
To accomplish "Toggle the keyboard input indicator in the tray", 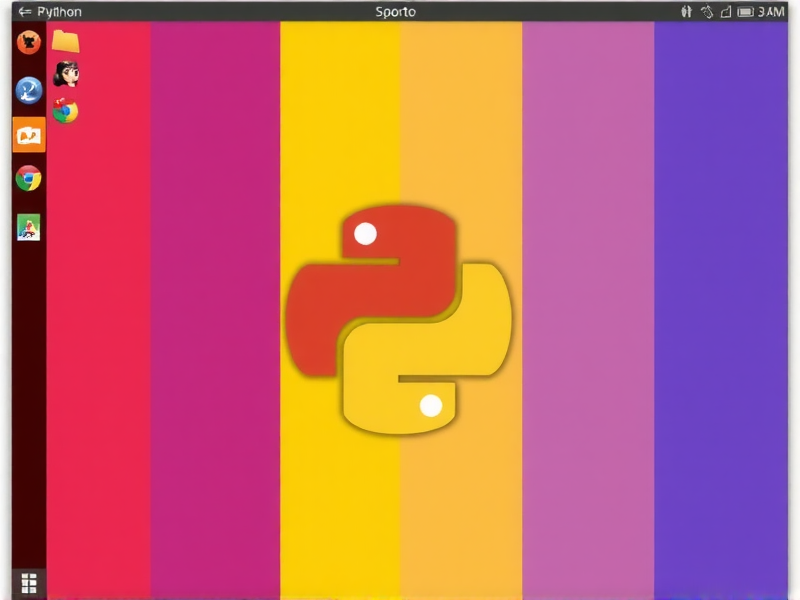I will point(687,11).
